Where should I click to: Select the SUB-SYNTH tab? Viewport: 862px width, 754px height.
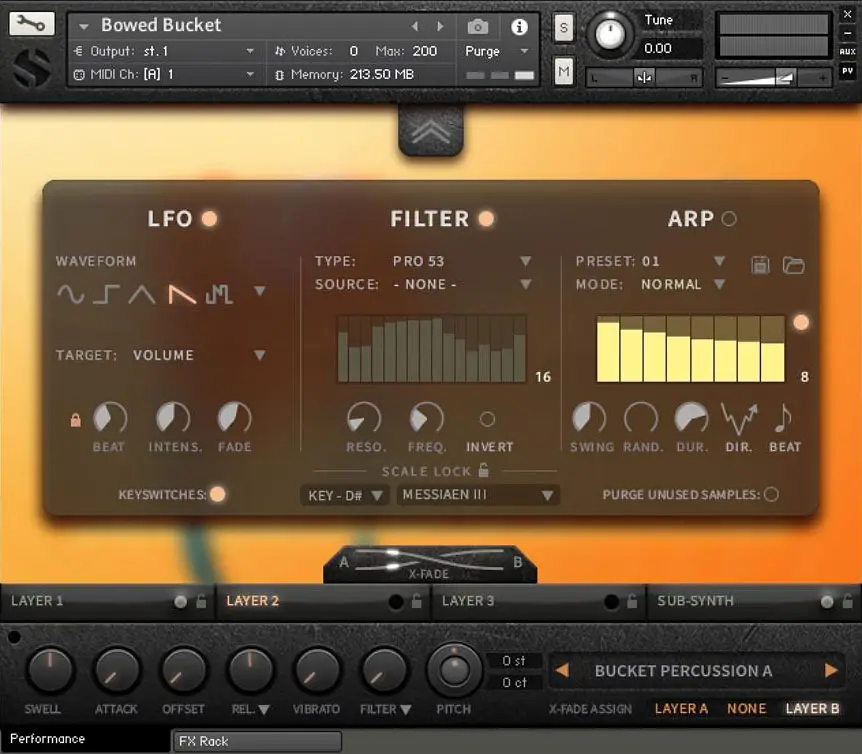click(754, 601)
